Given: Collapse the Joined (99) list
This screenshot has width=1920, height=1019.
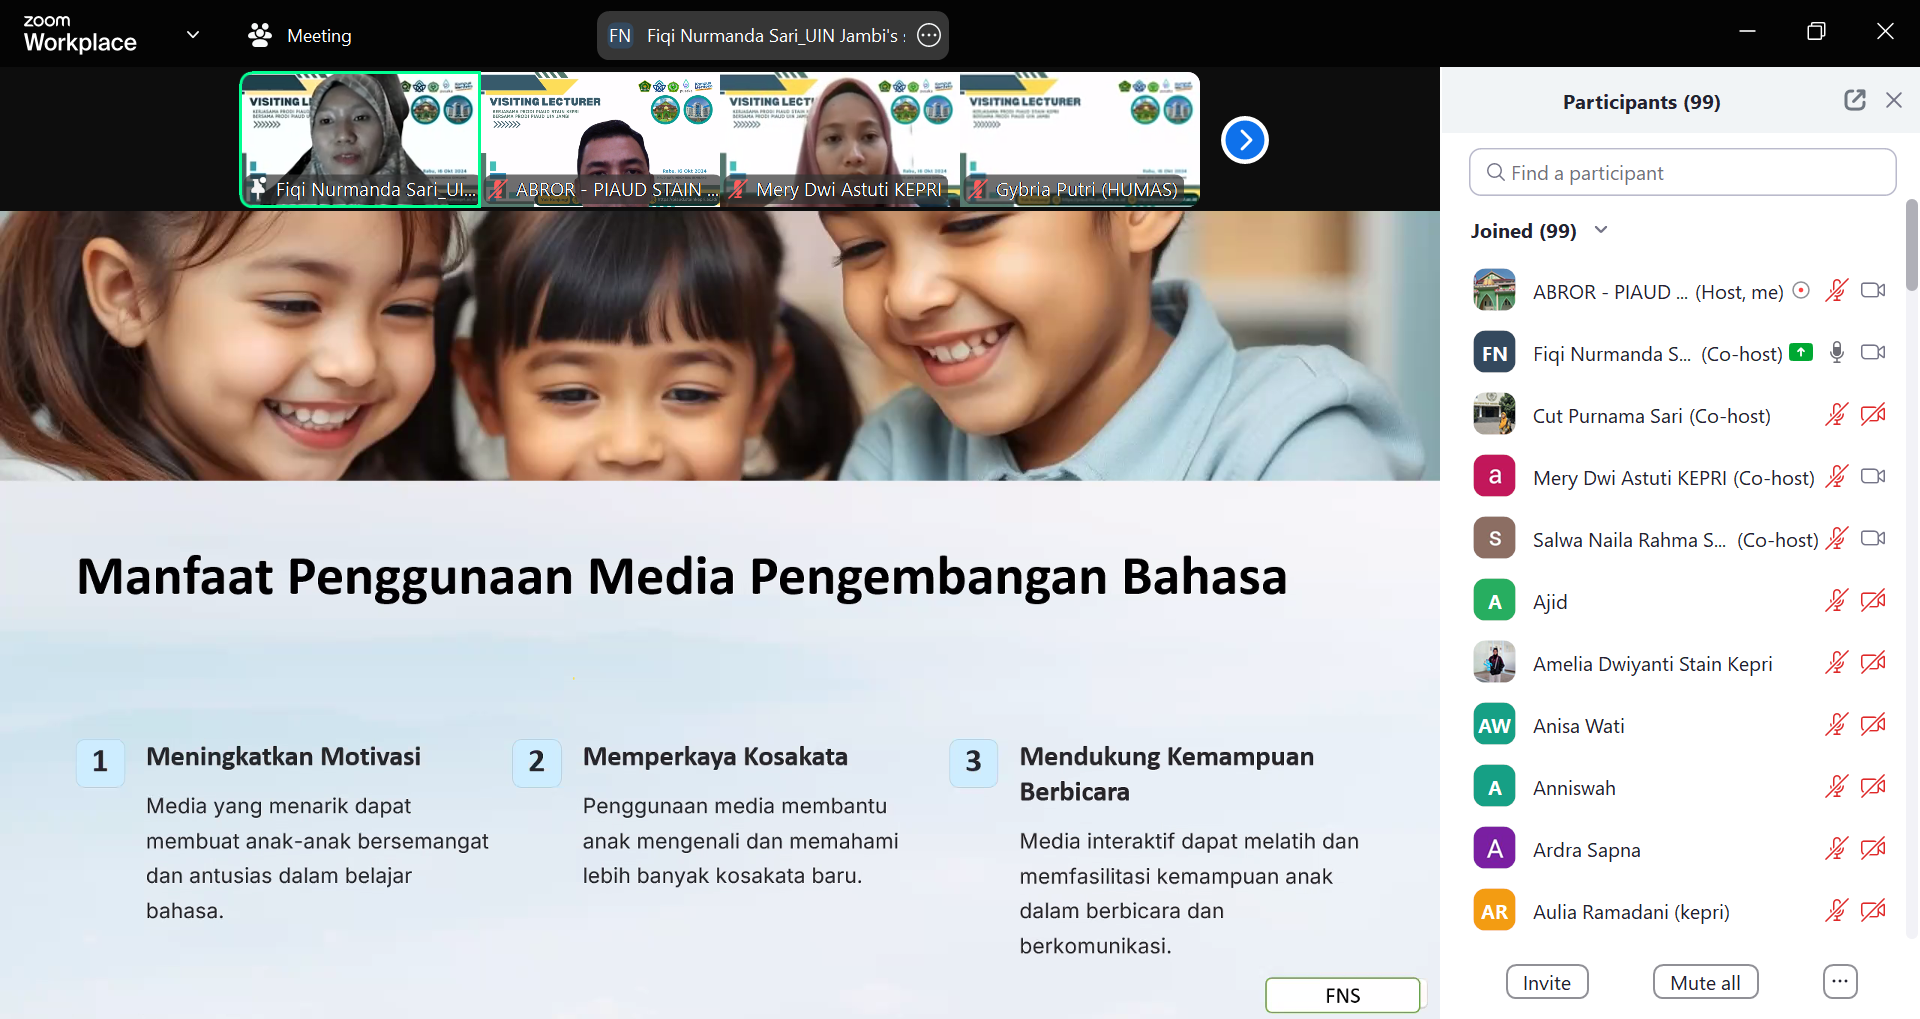Looking at the screenshot, I should pyautogui.click(x=1601, y=230).
